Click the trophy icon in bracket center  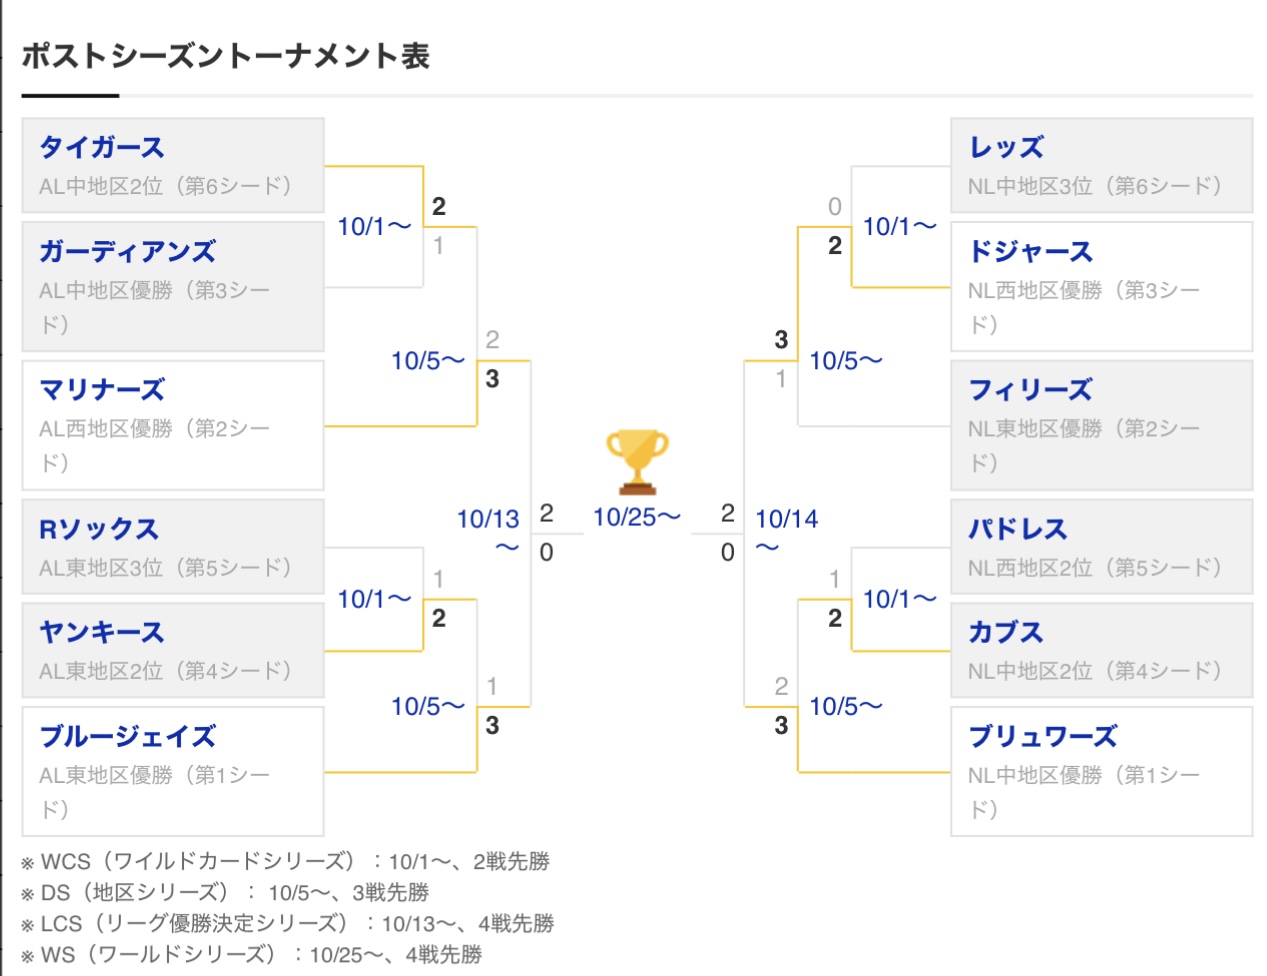[637, 462]
